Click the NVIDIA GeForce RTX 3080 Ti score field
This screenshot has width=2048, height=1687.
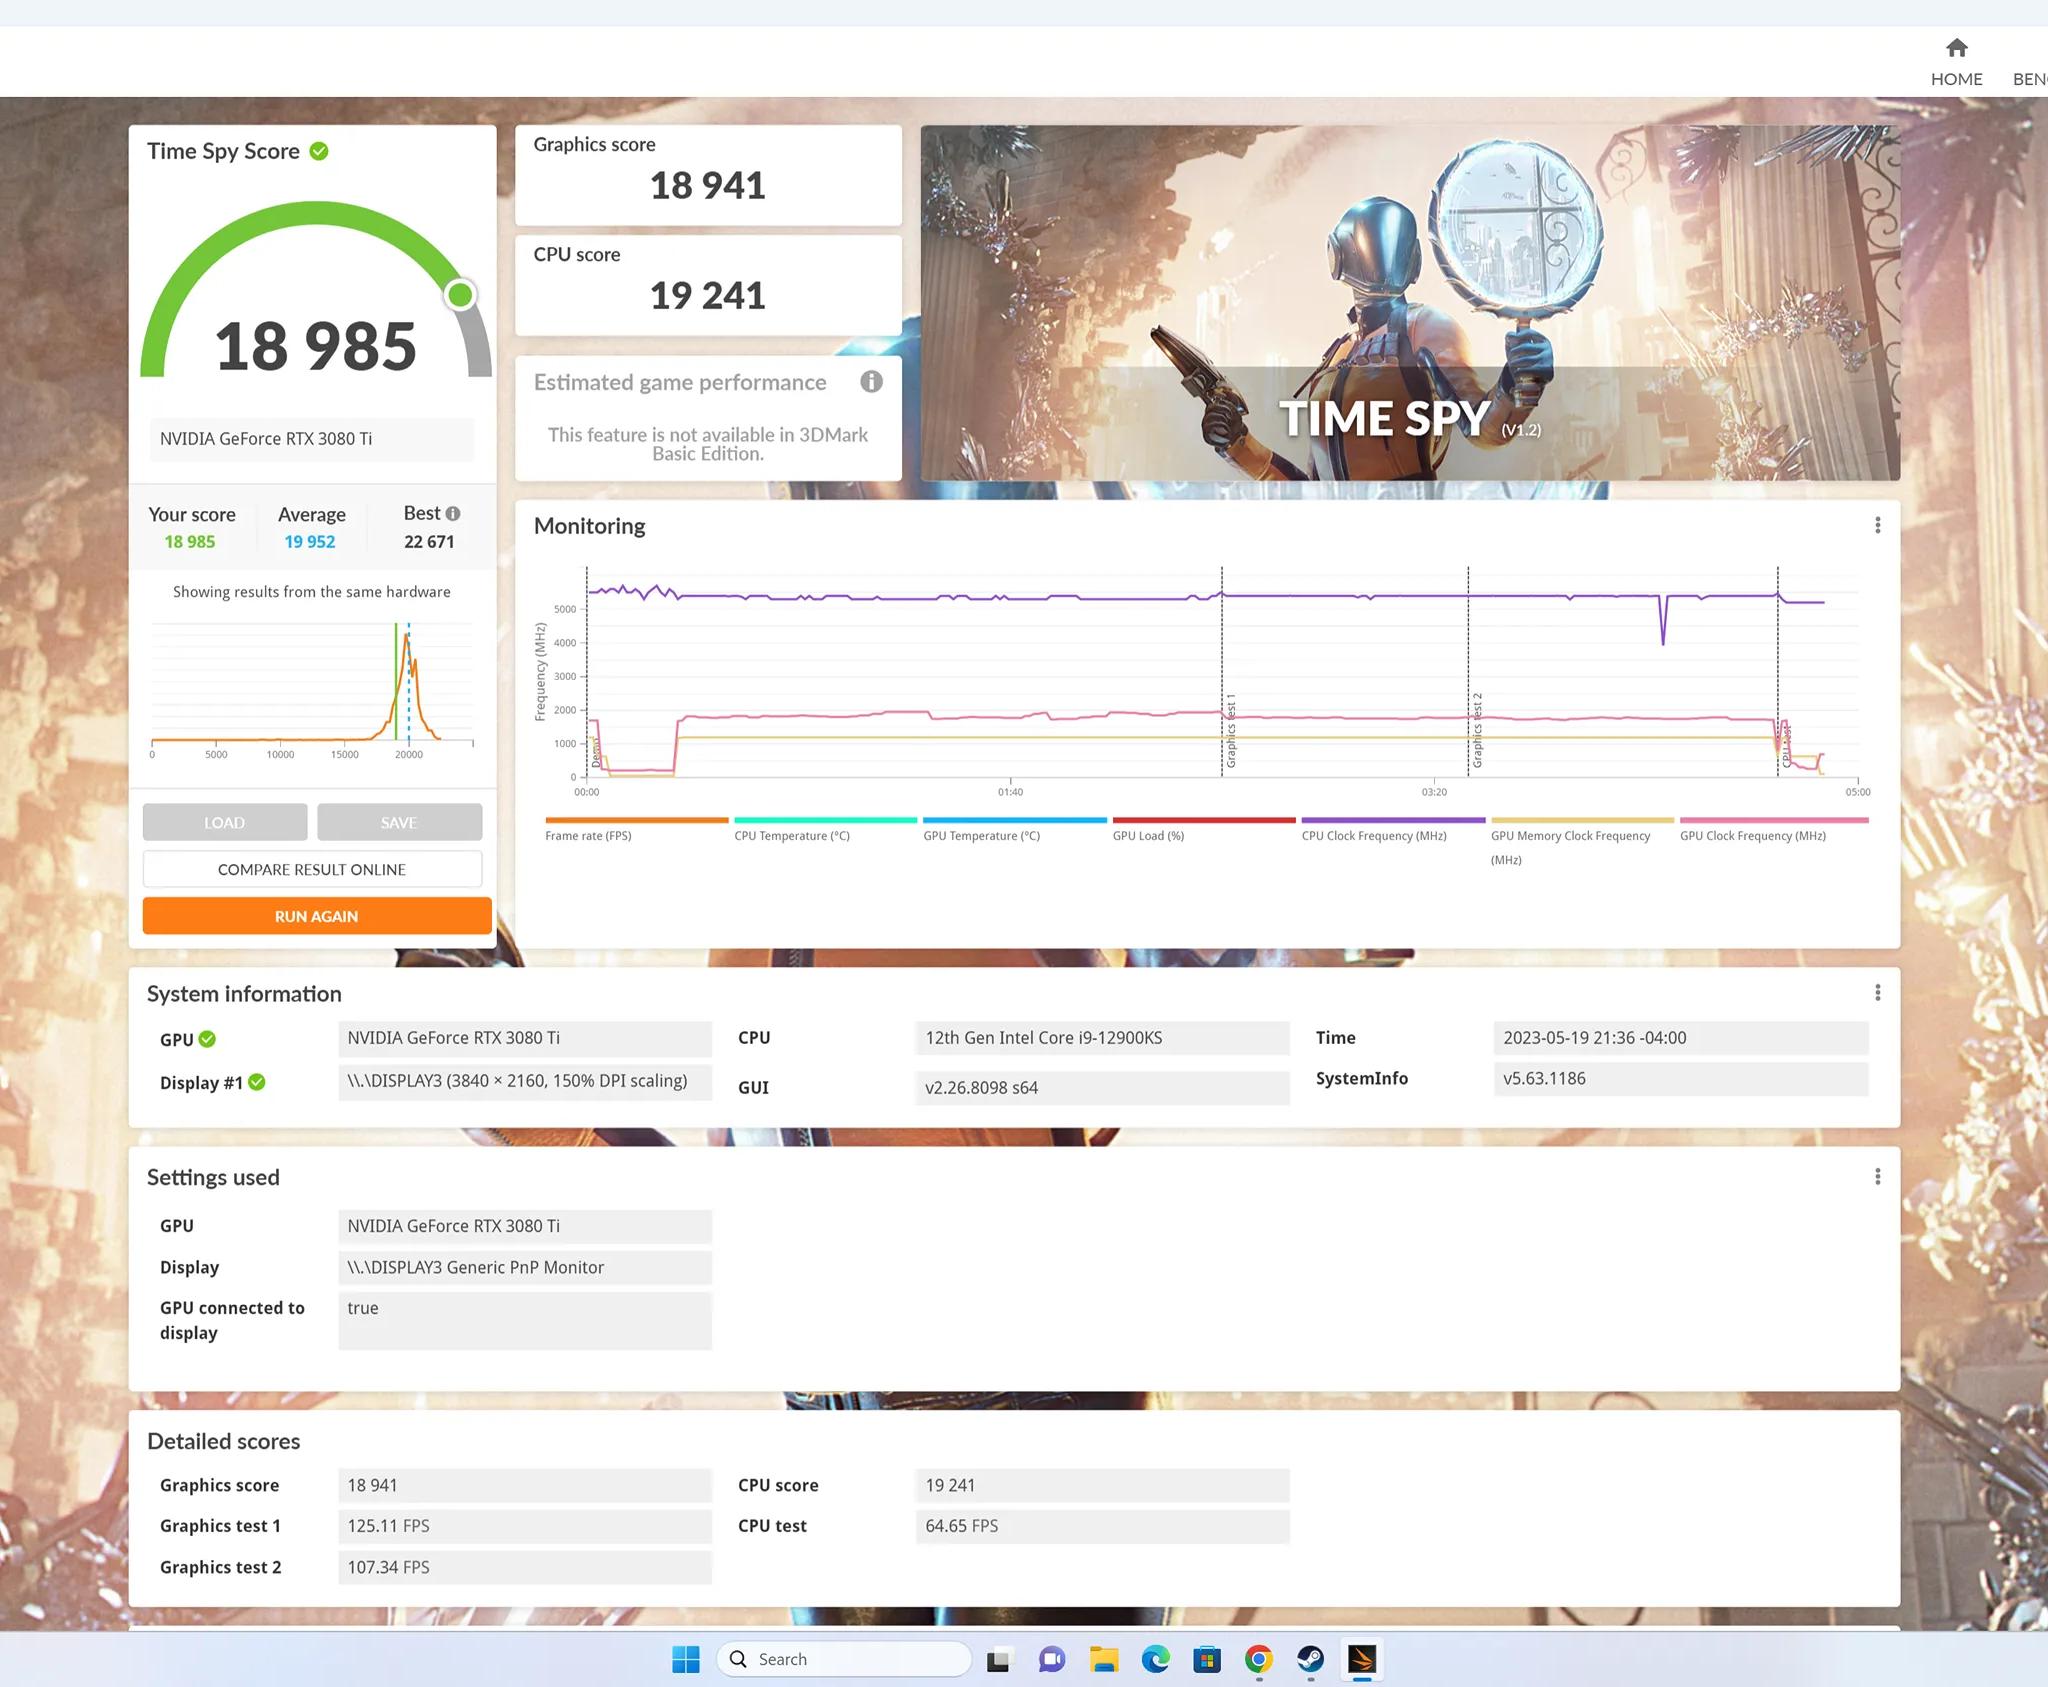[x=312, y=439]
